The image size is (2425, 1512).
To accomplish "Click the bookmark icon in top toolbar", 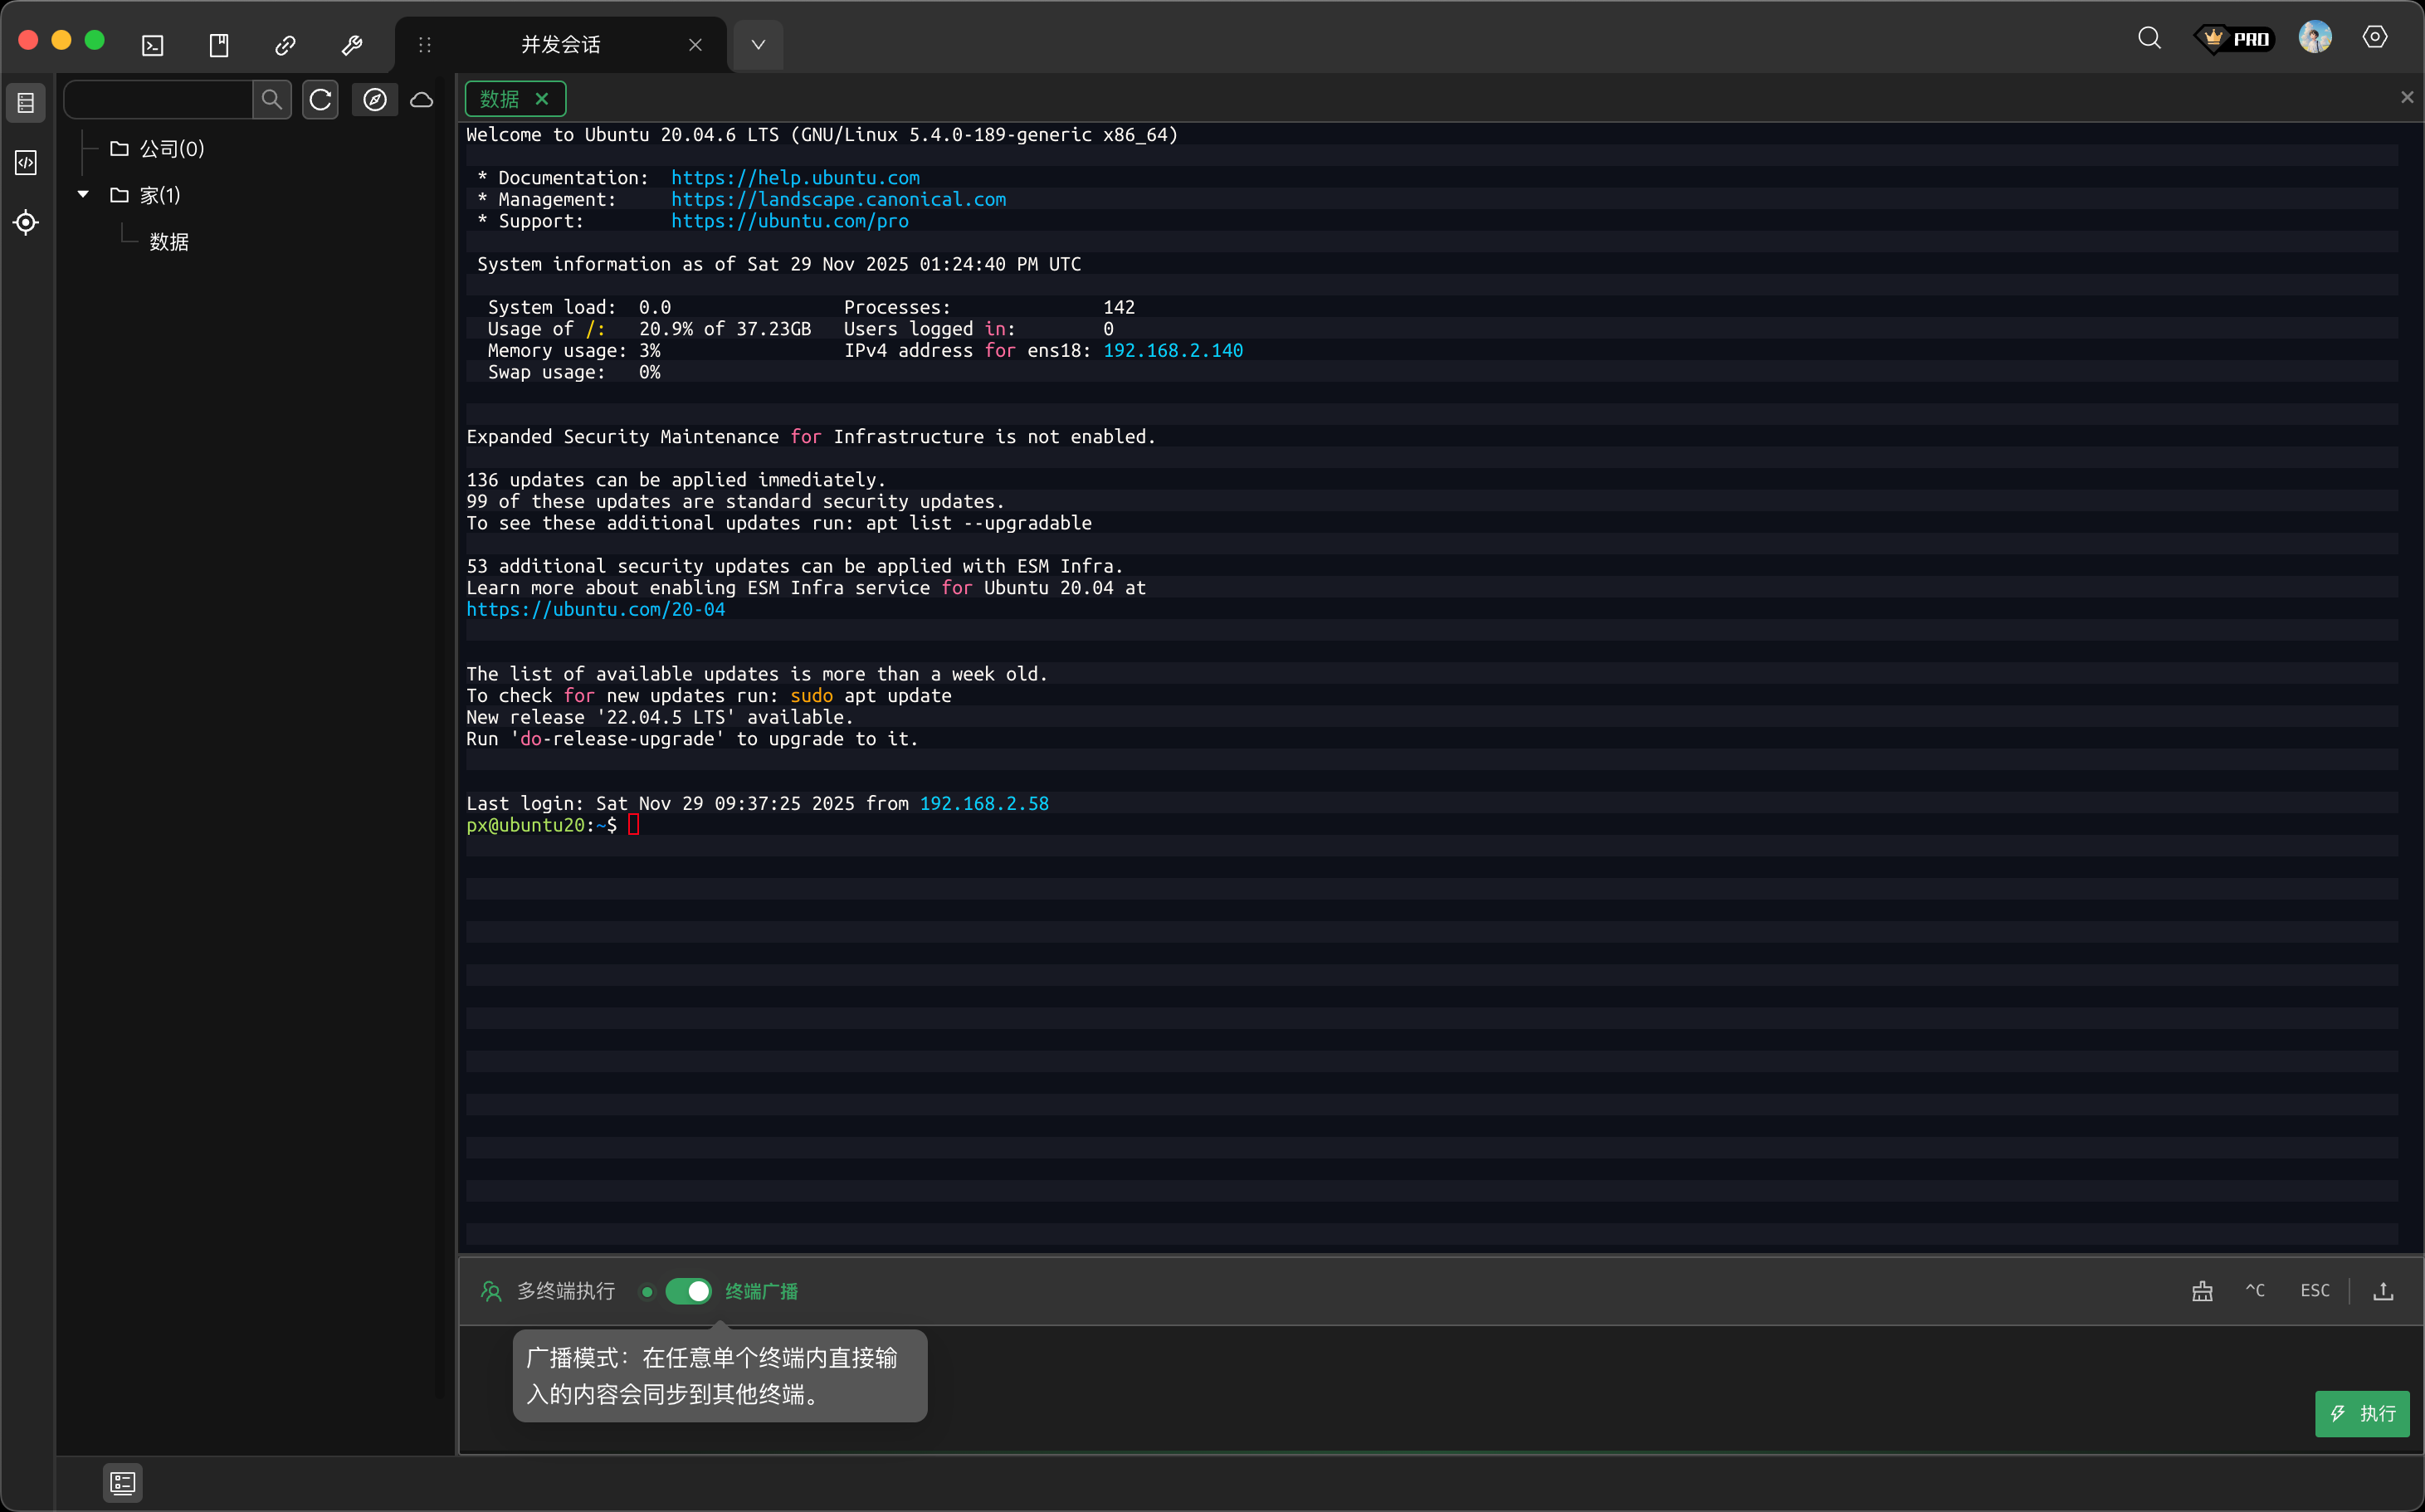I will (219, 45).
